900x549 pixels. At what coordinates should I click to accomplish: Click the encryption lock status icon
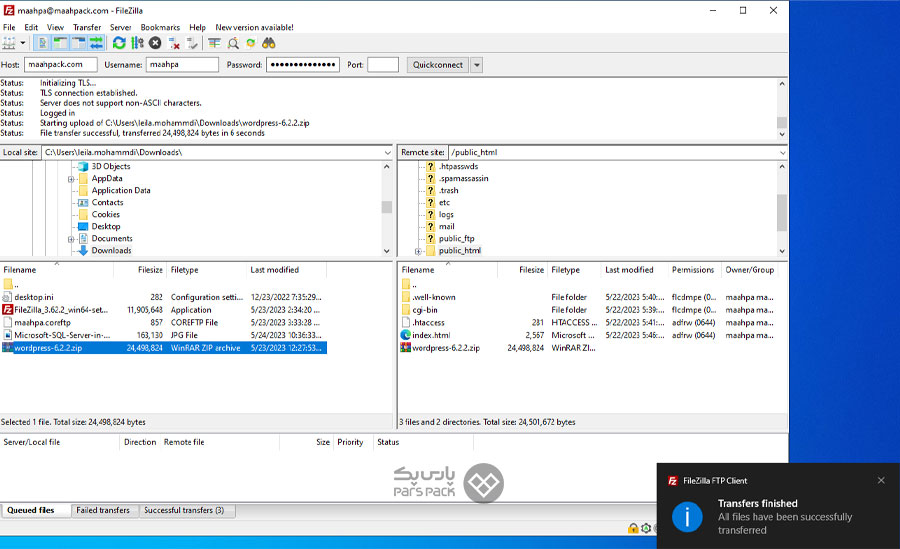(x=633, y=528)
